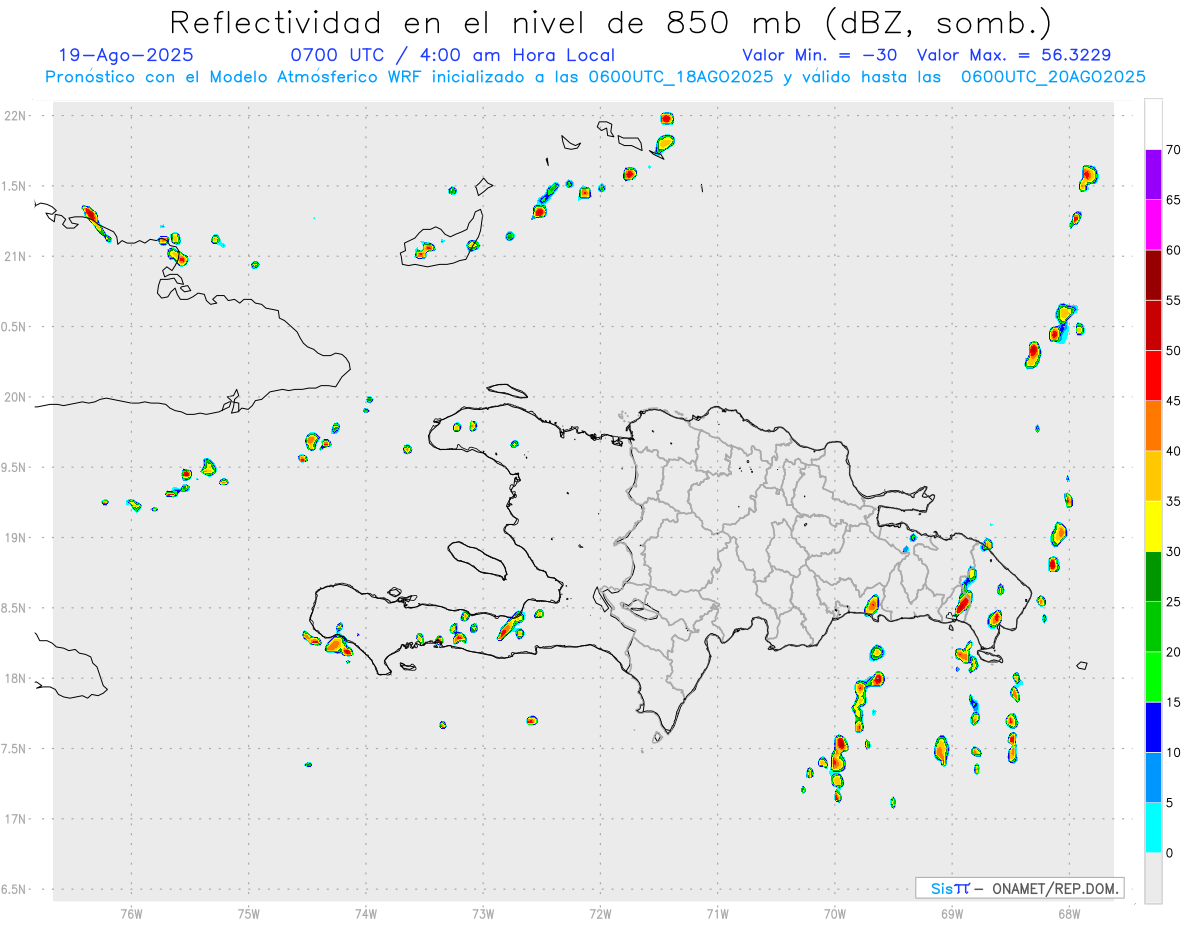
Task: Click the '20N' latitude label
Action: pos(15,397)
